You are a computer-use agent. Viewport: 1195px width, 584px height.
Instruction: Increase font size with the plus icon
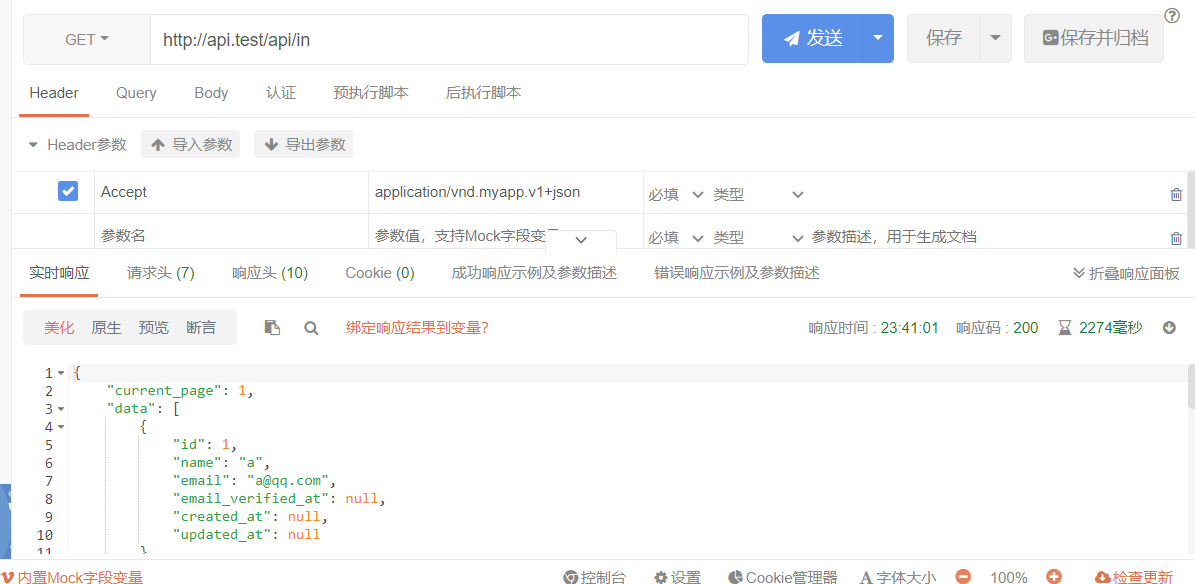coord(1054,577)
